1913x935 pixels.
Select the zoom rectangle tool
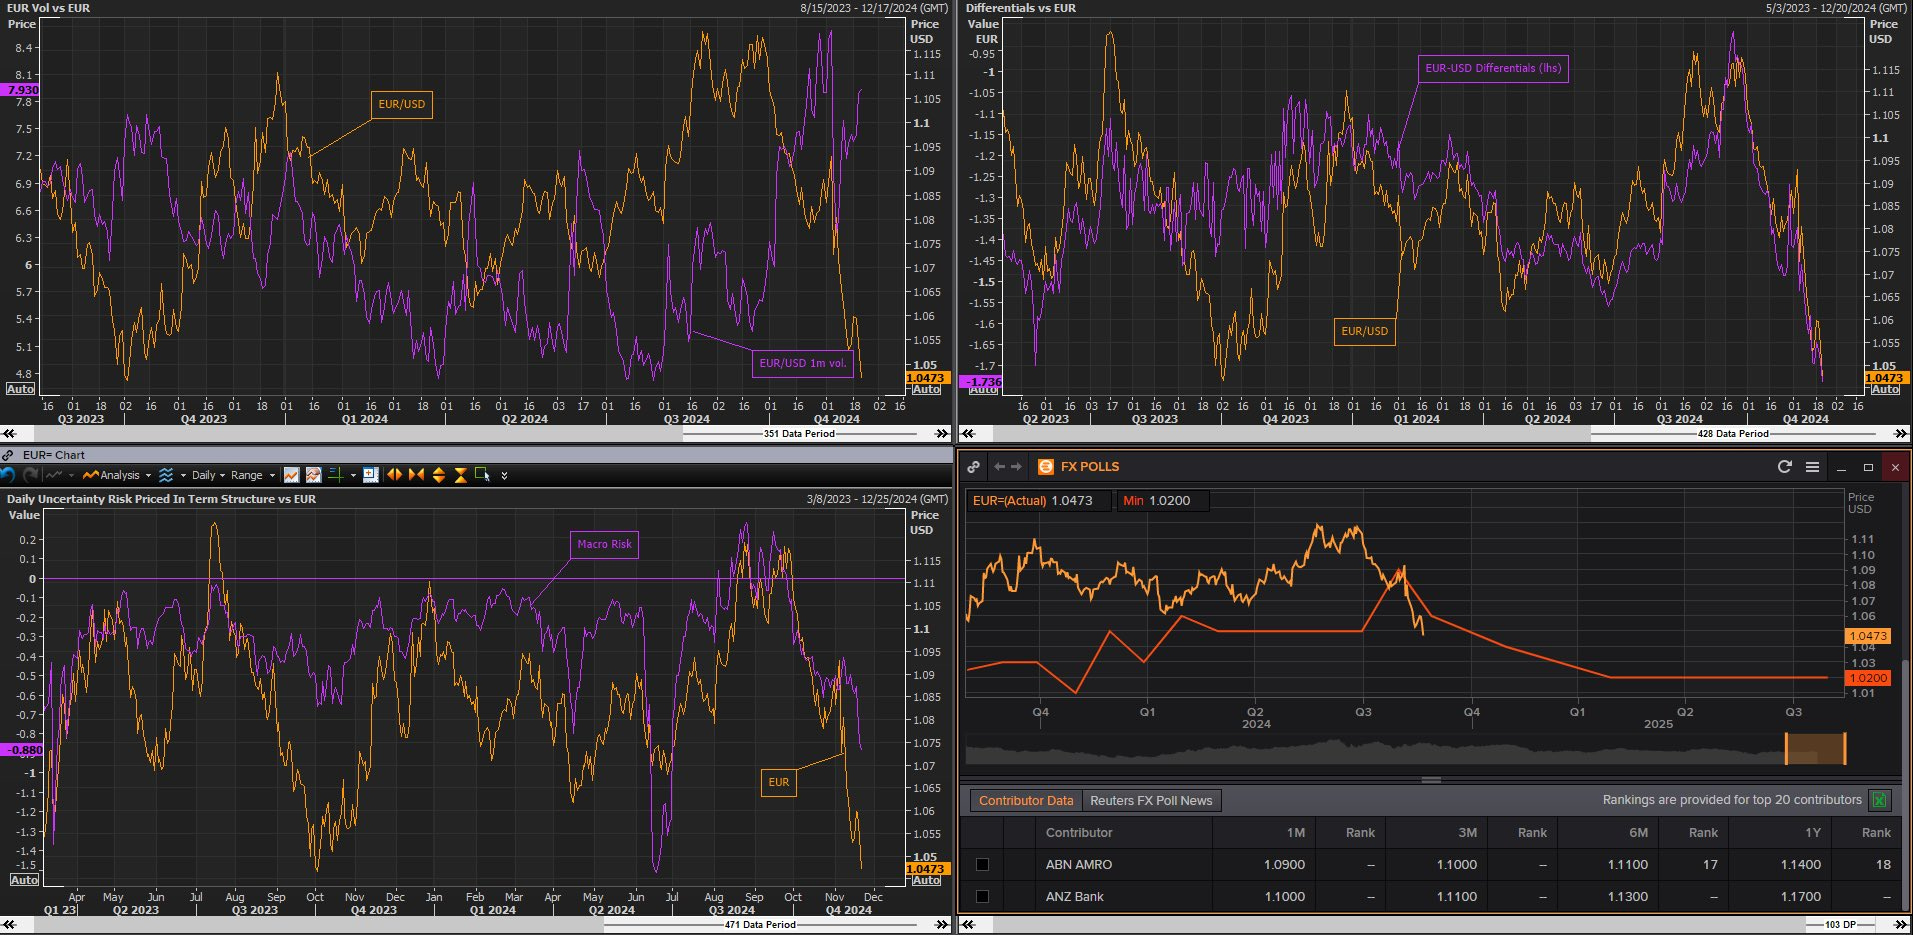tap(482, 474)
